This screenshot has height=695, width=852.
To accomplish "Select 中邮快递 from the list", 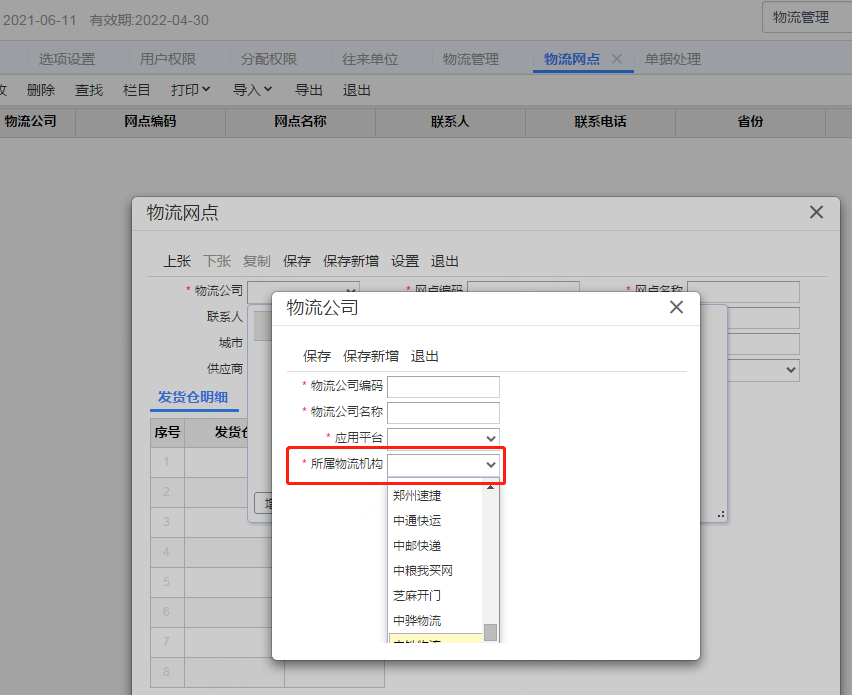I will tap(417, 546).
